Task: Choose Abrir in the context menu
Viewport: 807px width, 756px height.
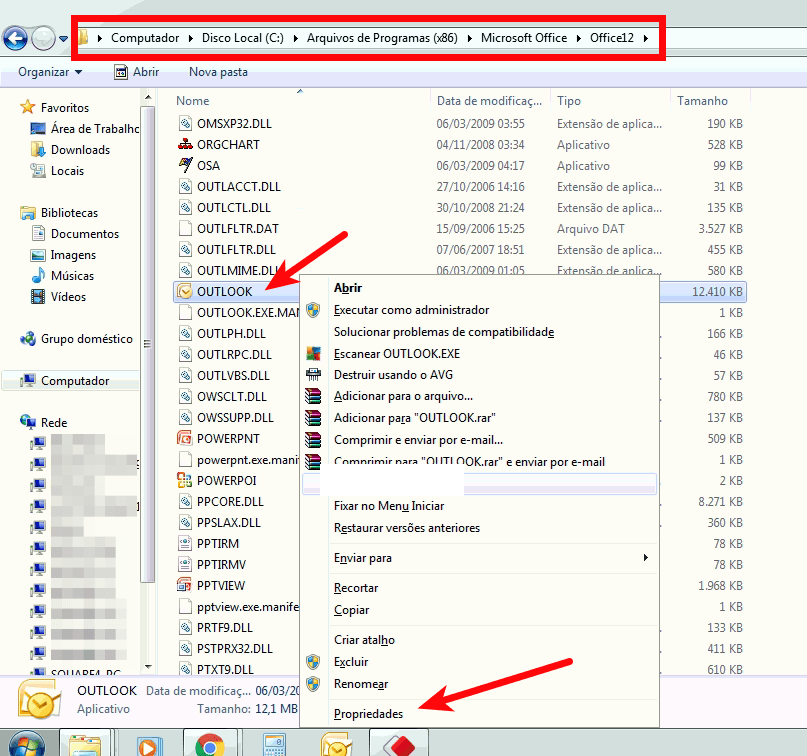Action: 348,288
